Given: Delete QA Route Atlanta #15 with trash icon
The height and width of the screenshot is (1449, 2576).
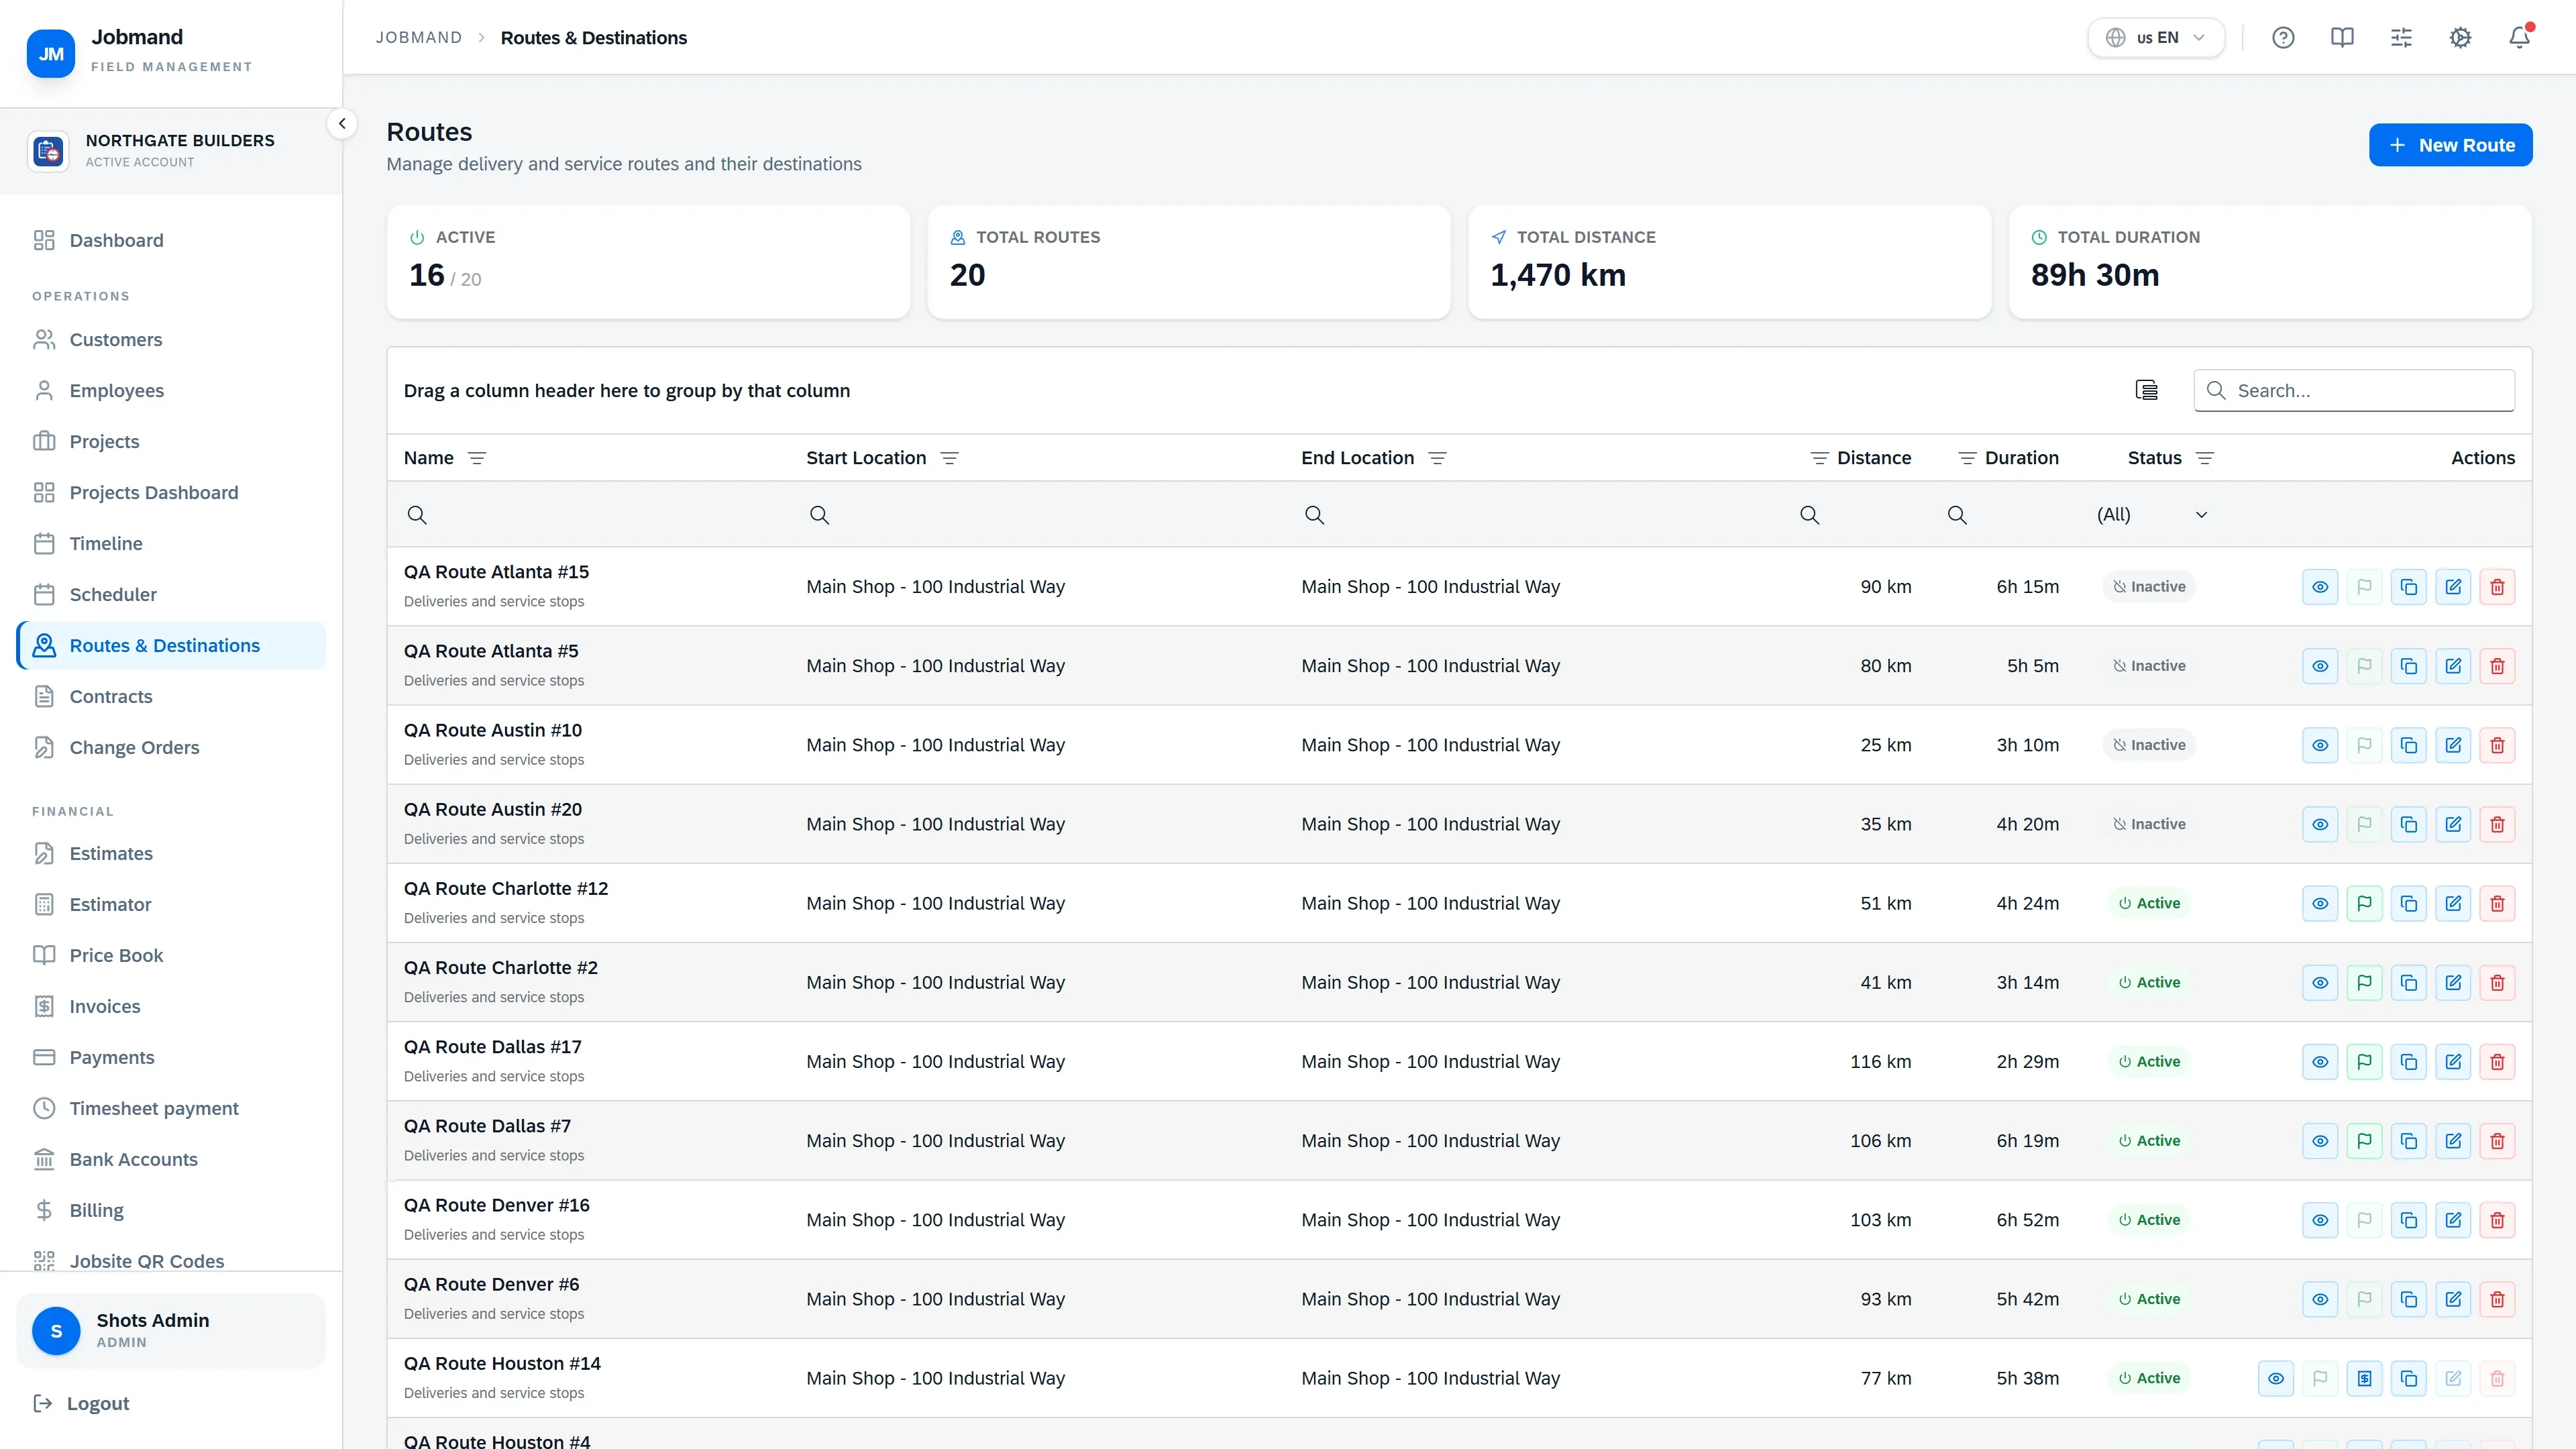Looking at the screenshot, I should 2497,587.
